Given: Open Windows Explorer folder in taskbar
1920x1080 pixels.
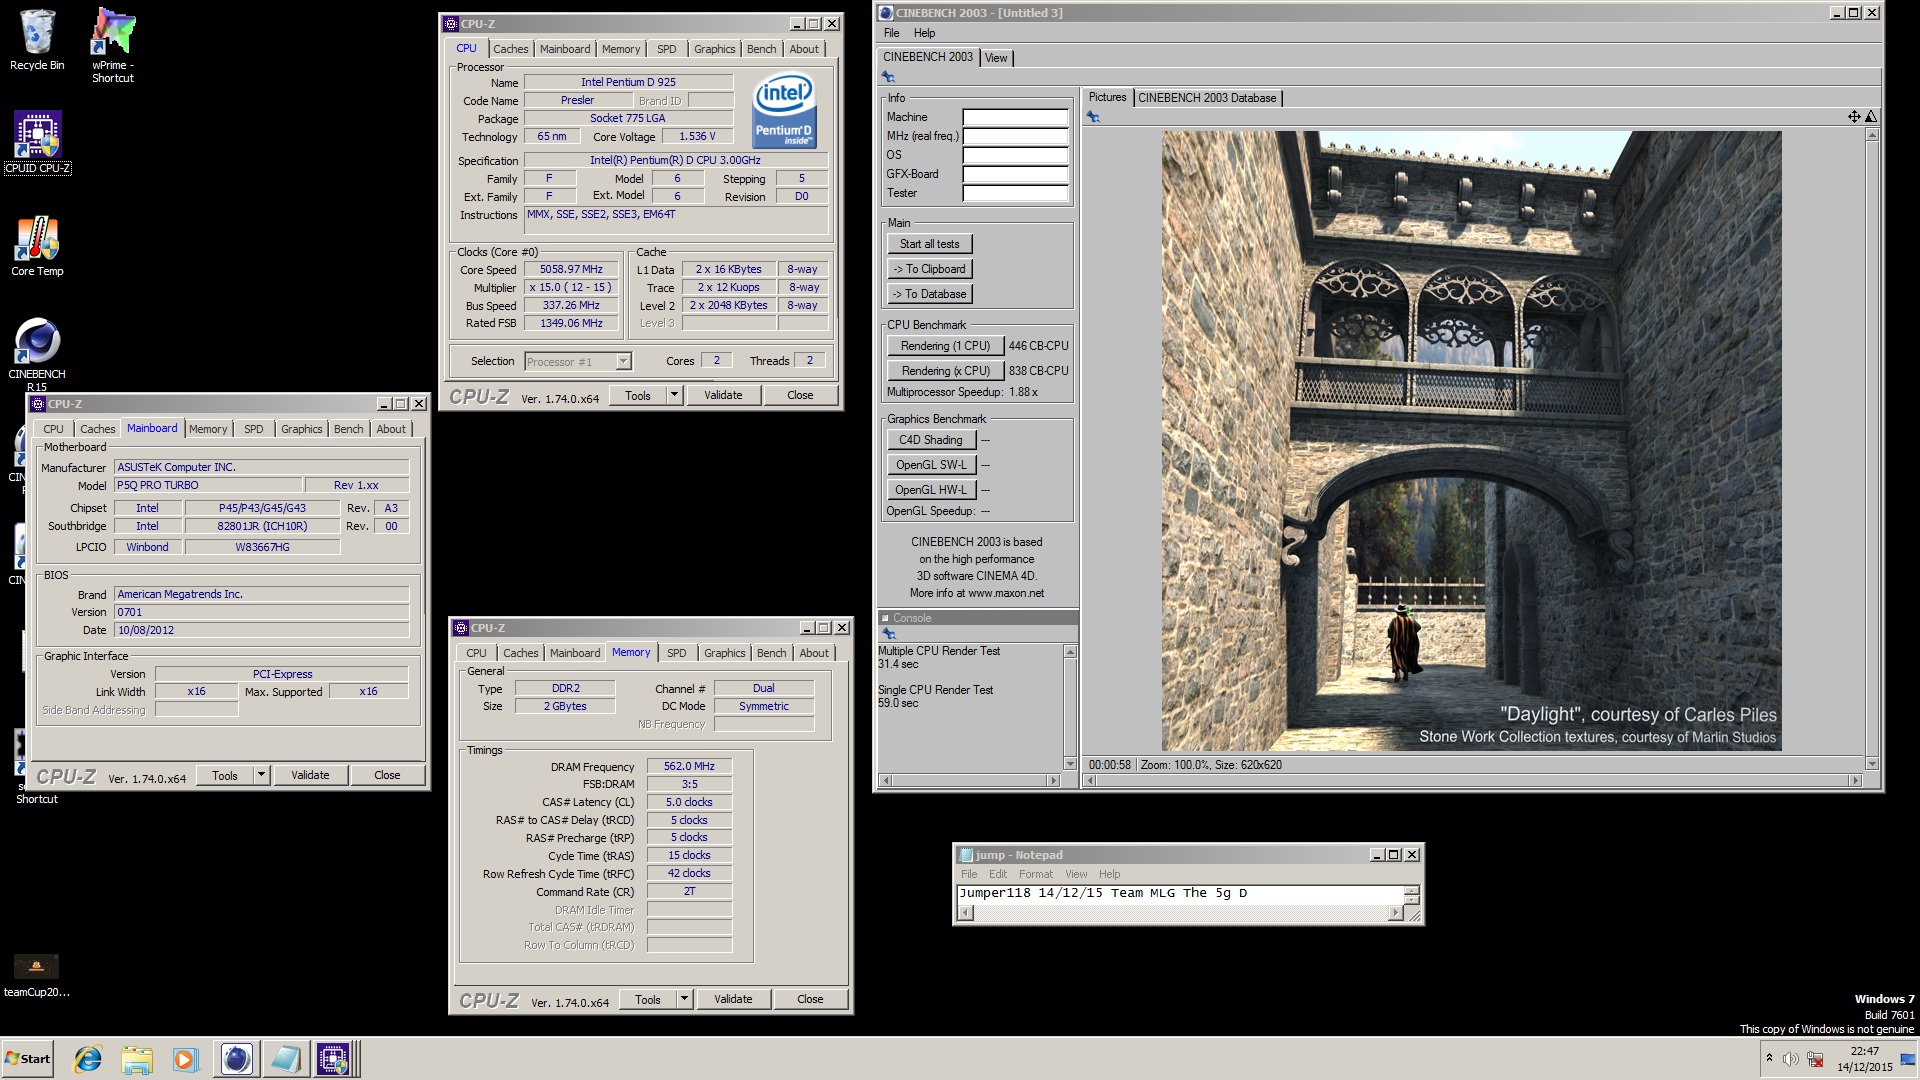Looking at the screenshot, I should pos(137,1059).
